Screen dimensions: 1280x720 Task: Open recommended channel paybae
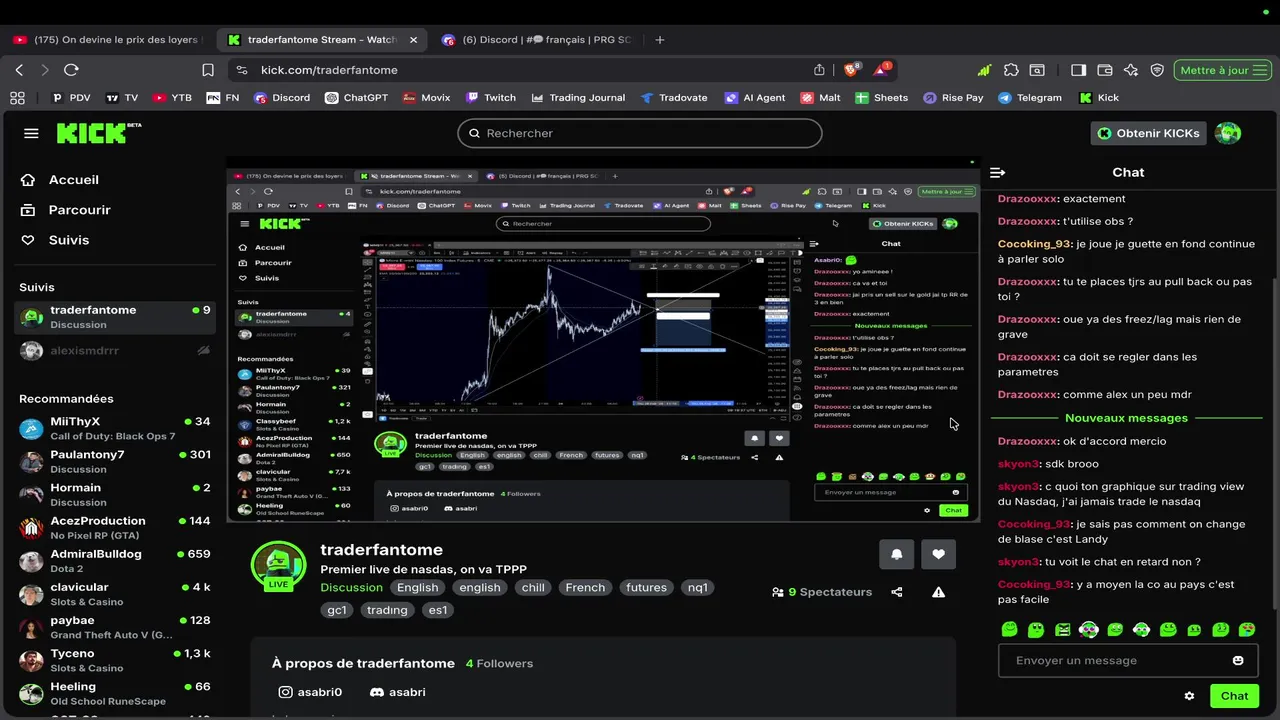[x=116, y=627]
